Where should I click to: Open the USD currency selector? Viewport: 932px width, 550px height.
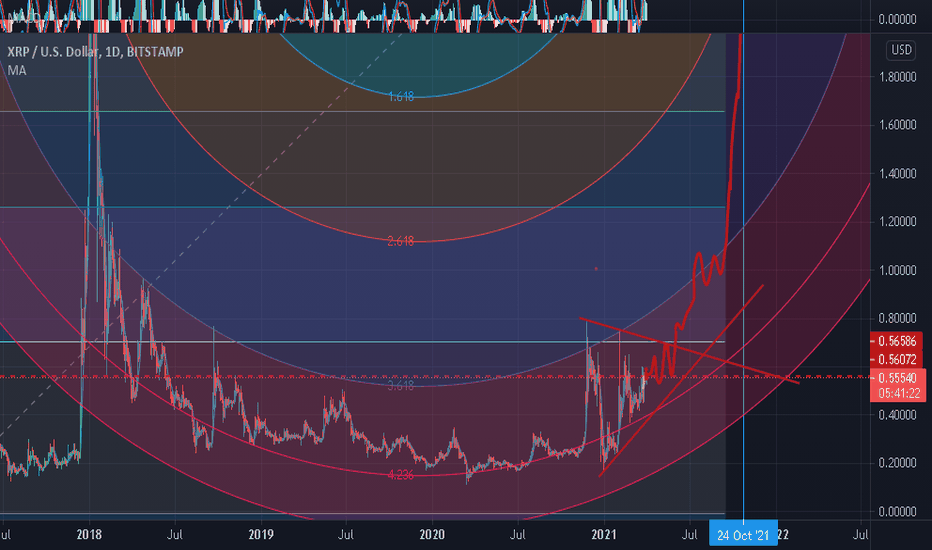coord(901,50)
